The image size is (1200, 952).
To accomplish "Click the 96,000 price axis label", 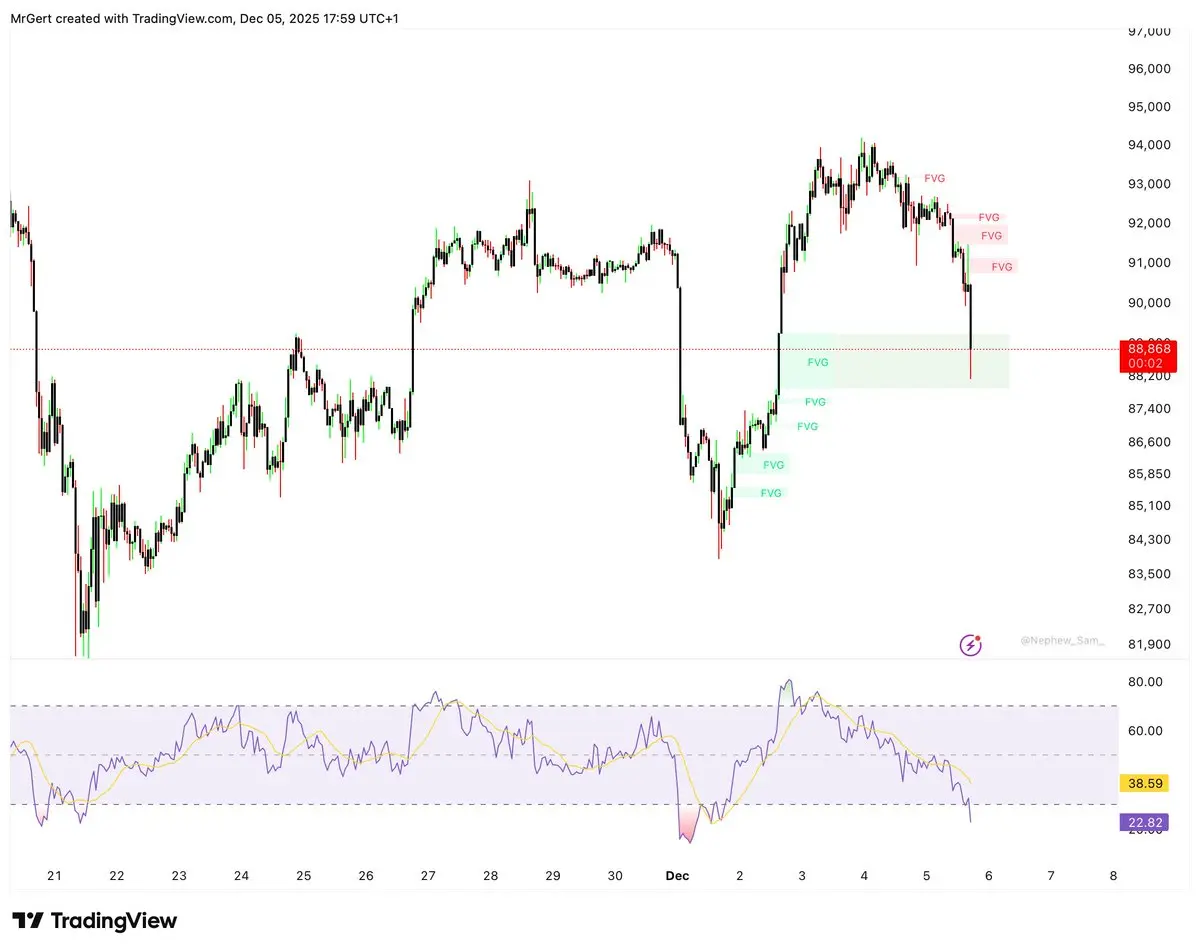I will [1149, 69].
